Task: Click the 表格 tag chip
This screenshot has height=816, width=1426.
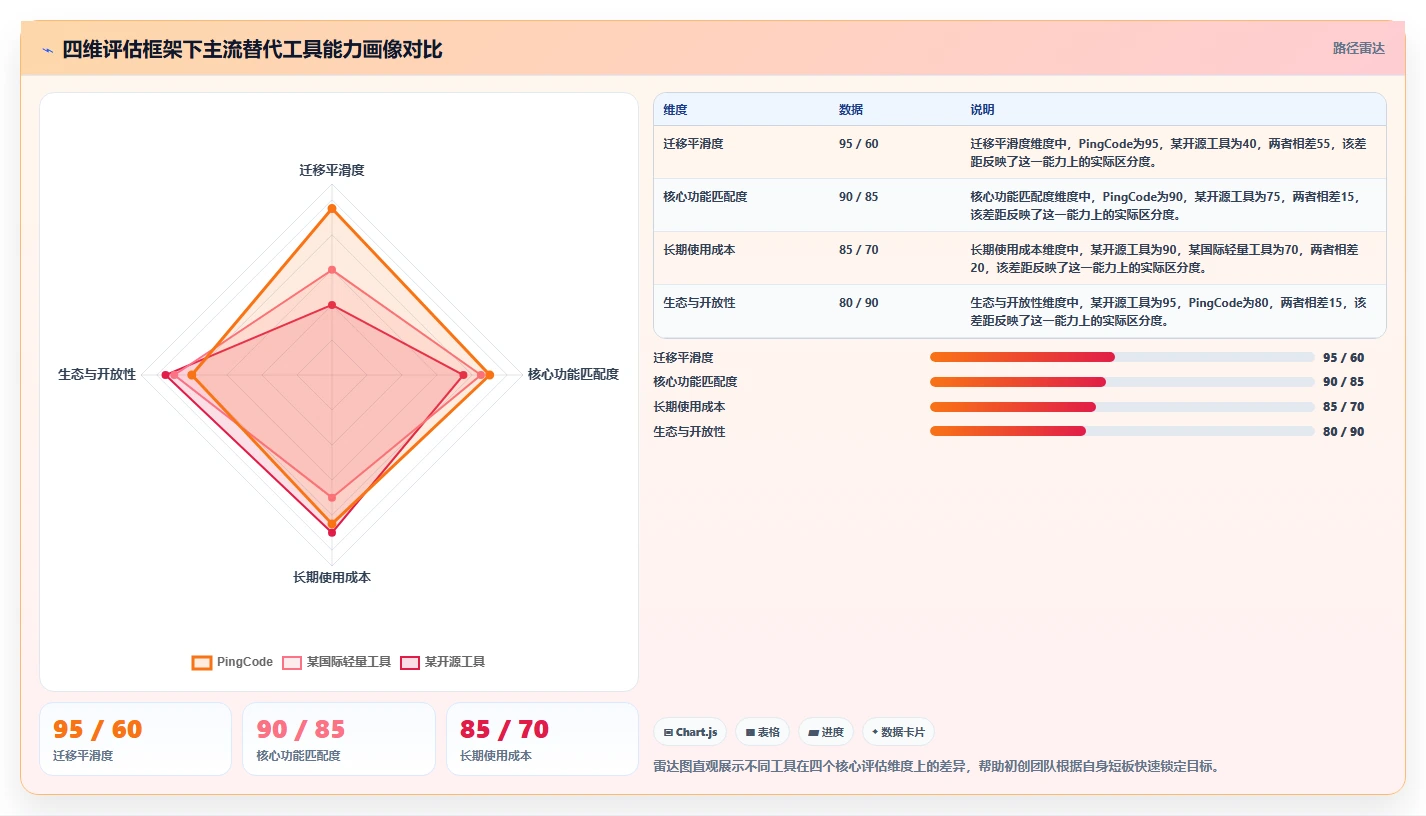Action: [762, 732]
